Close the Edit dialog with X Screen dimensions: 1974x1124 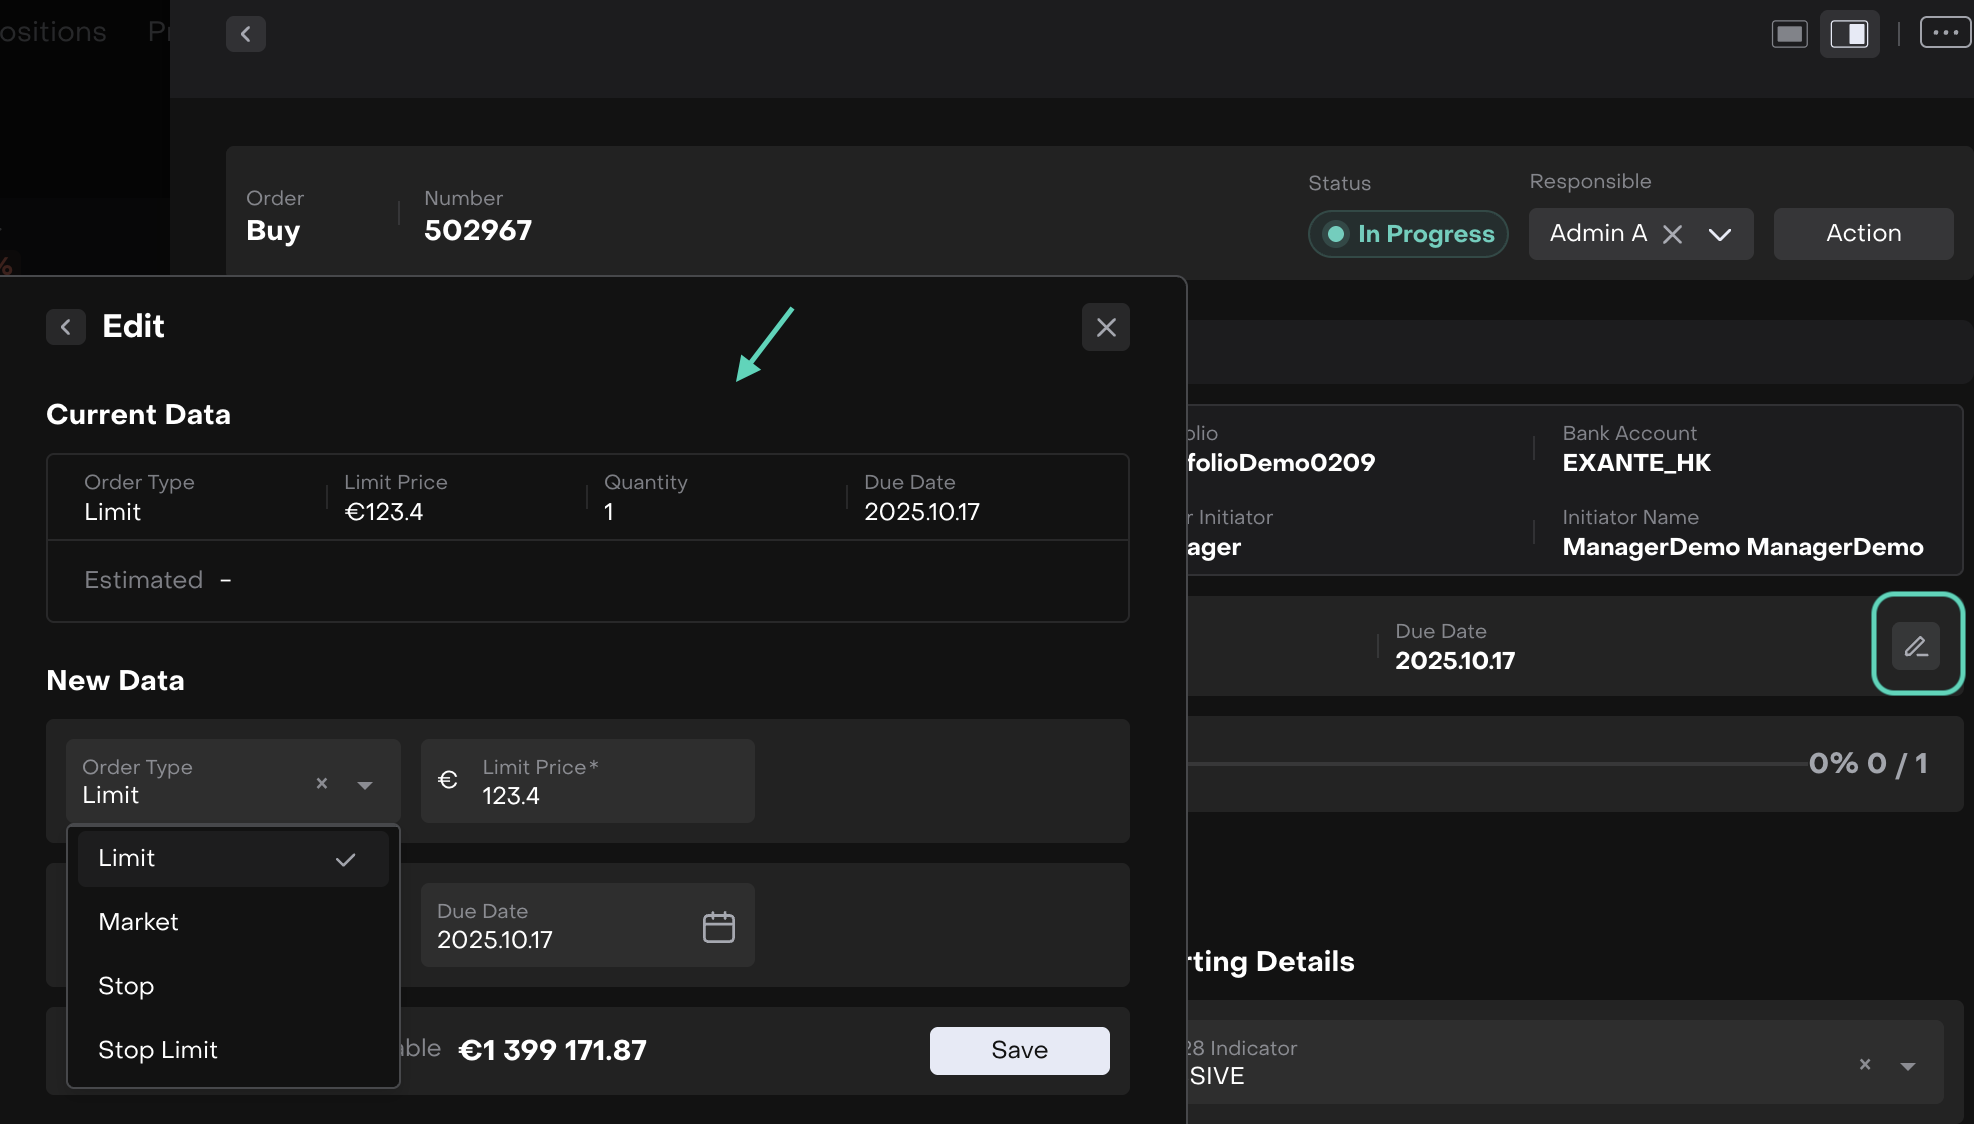1106,327
